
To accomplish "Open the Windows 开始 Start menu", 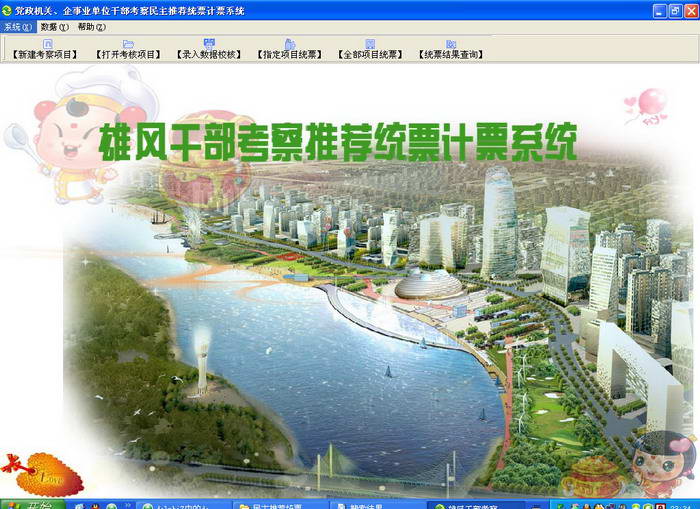I will point(33,505).
